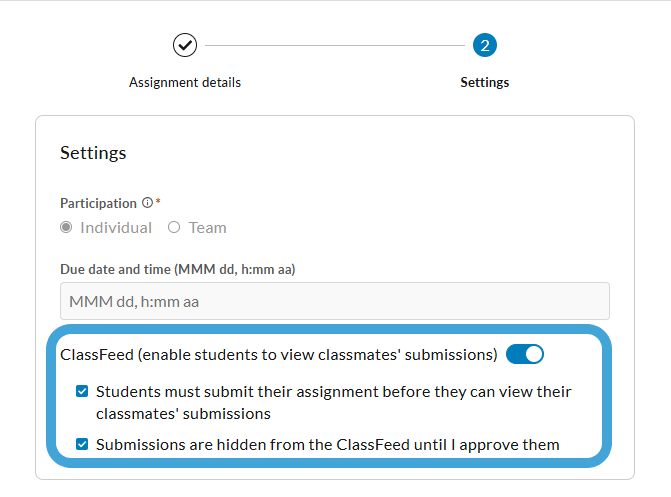The width and height of the screenshot is (671, 497).
Task: Click the Participation field label
Action: 98,203
